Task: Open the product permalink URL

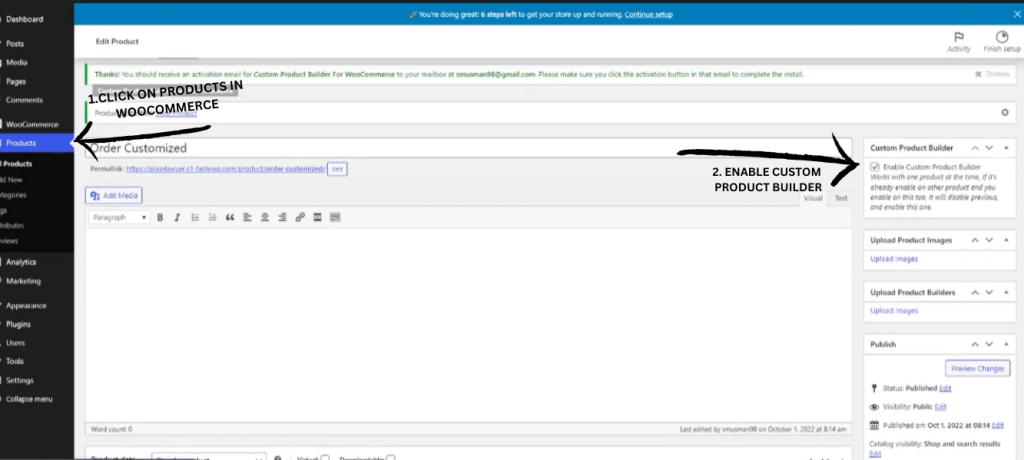Action: (225, 169)
